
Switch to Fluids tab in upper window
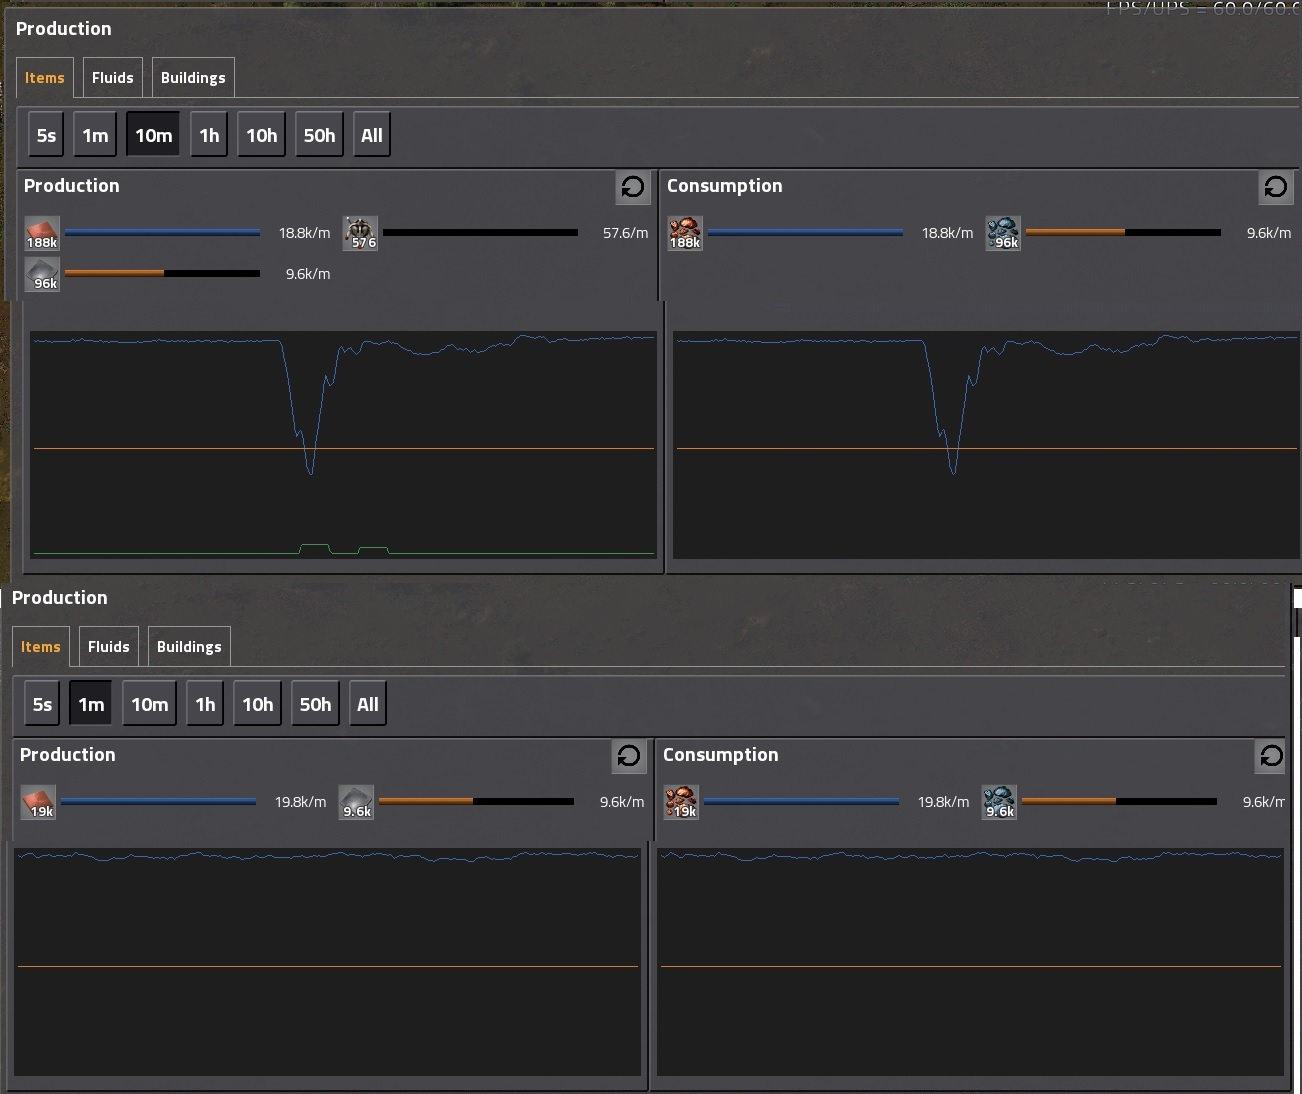(113, 78)
